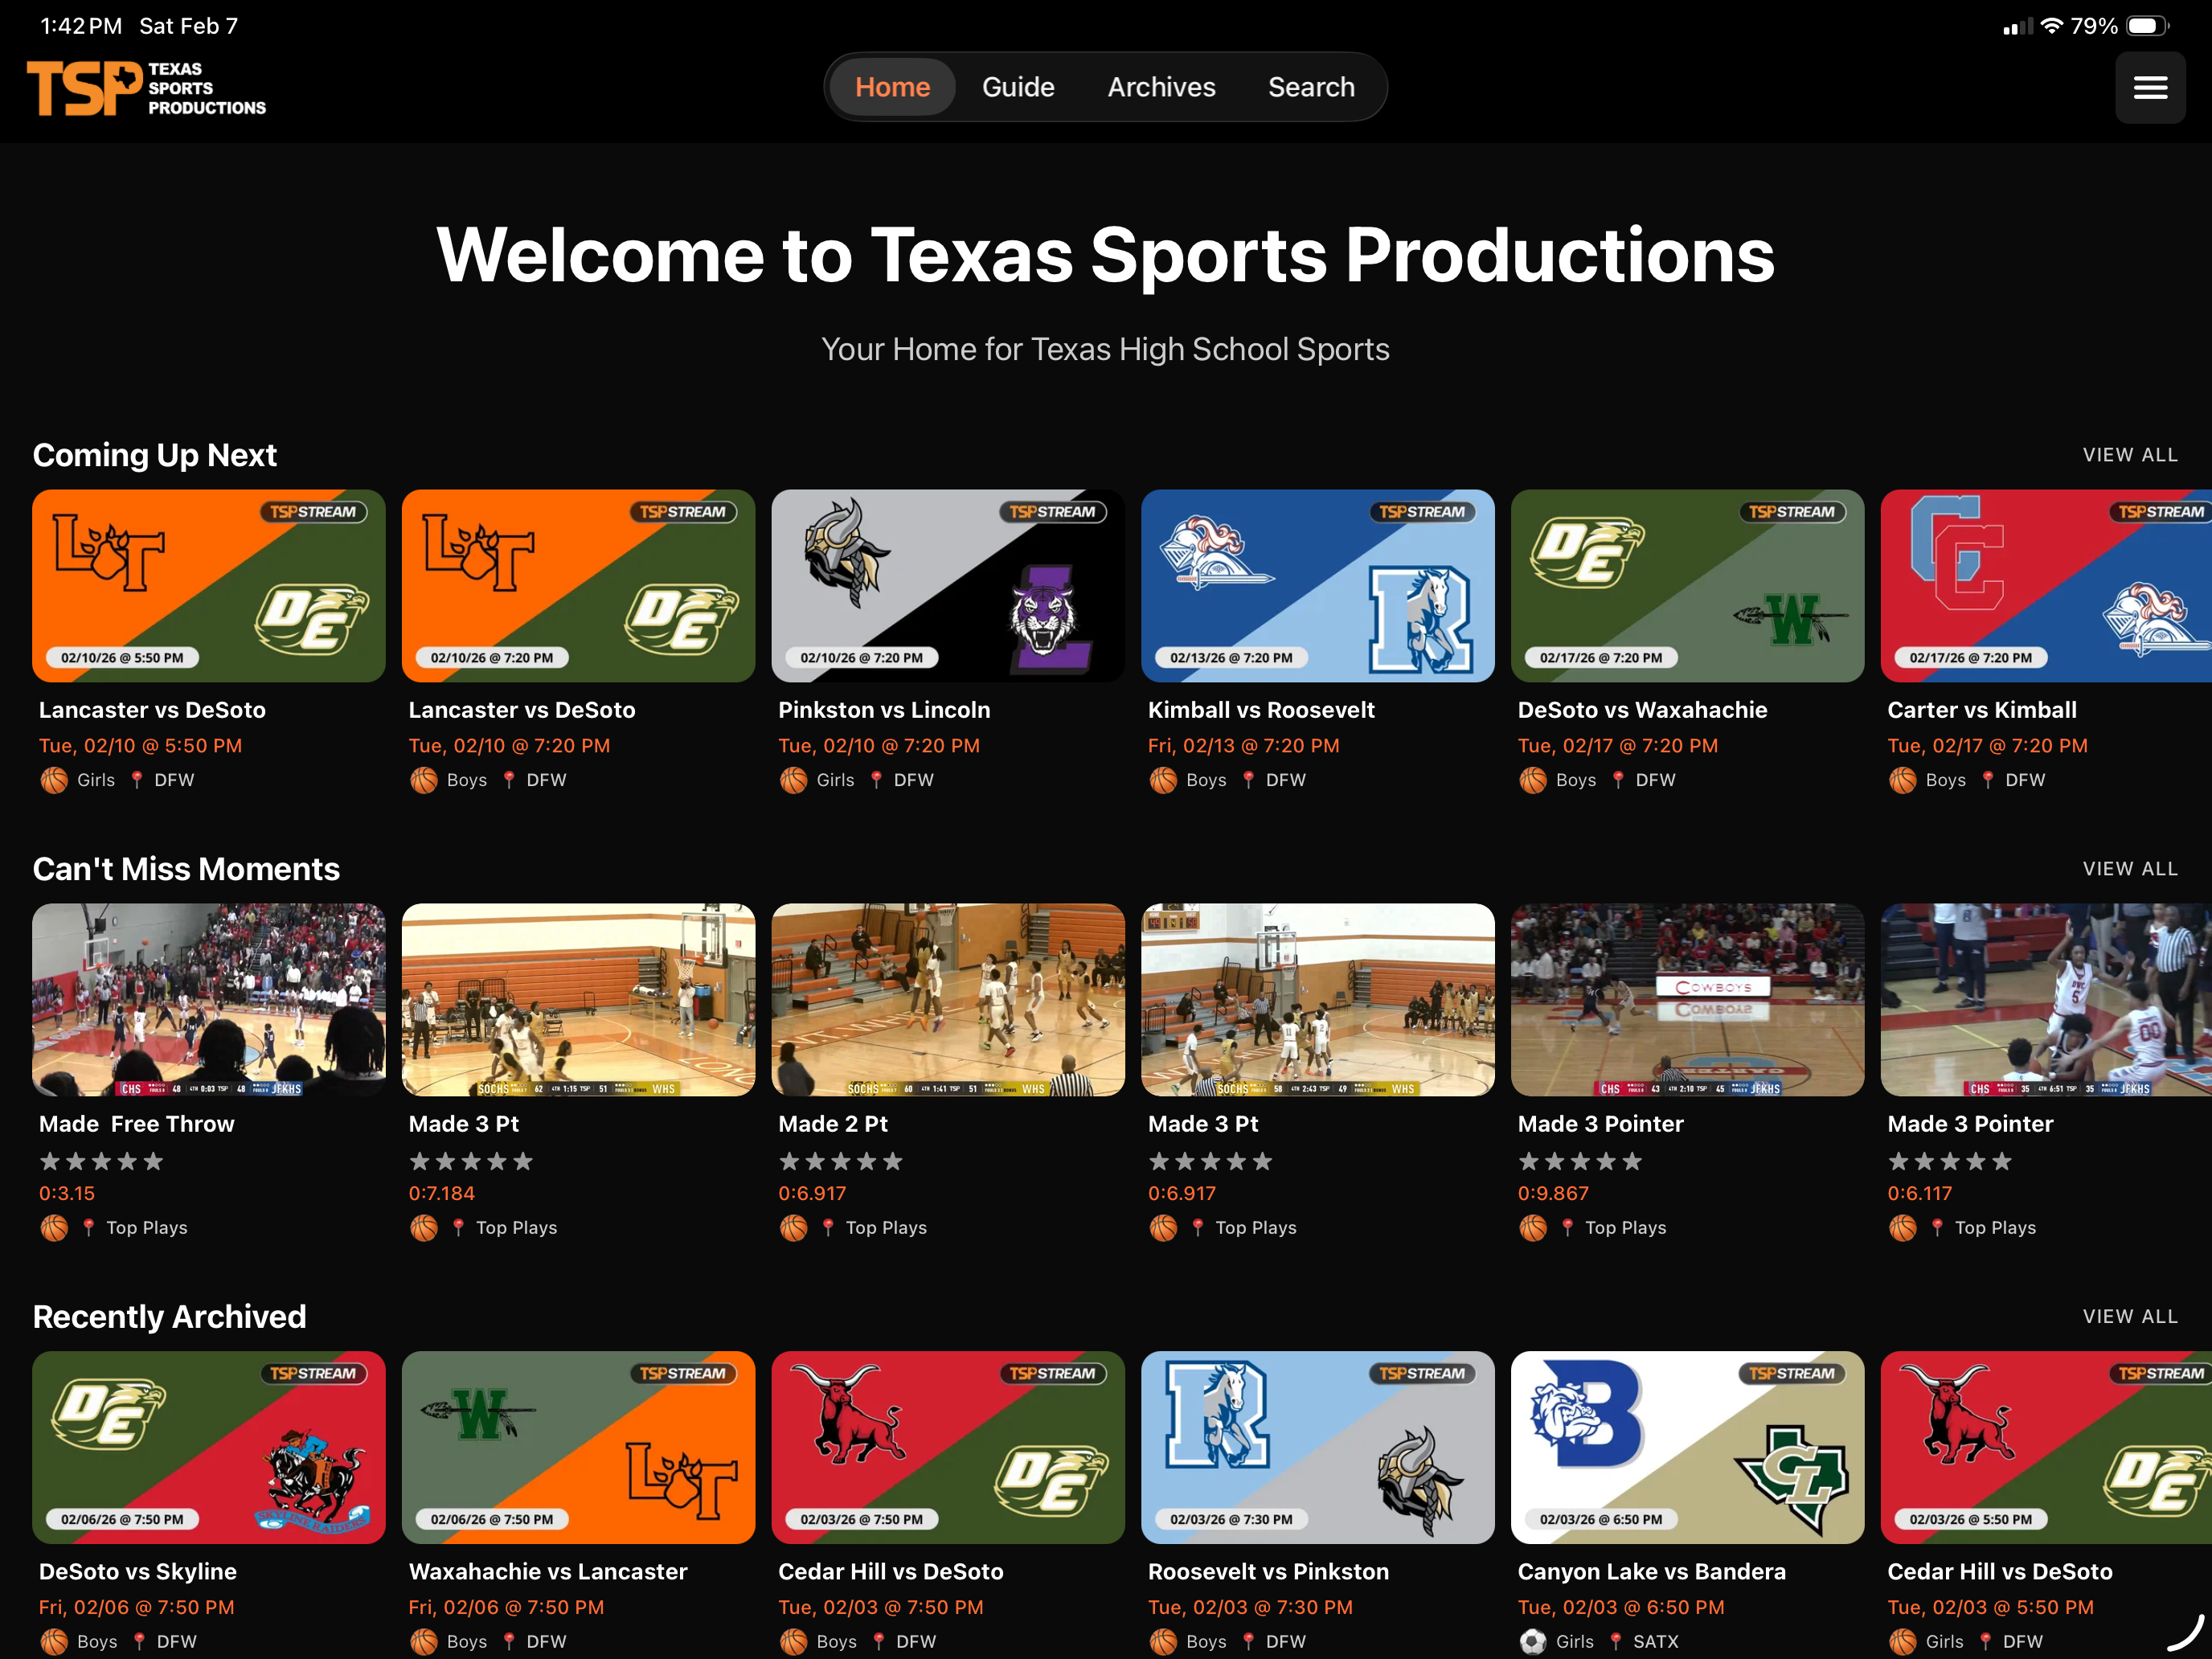Open Kimball vs Roosevelt game thumbnail

(x=1318, y=586)
